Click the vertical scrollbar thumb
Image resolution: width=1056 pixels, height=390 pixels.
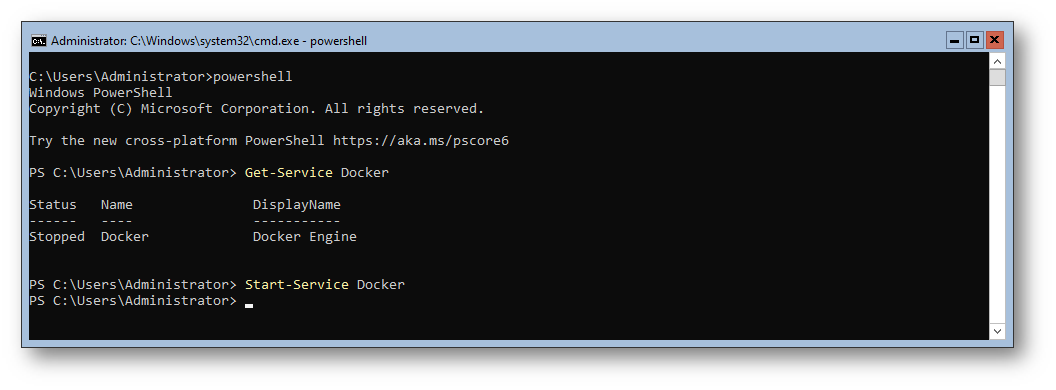pos(997,77)
